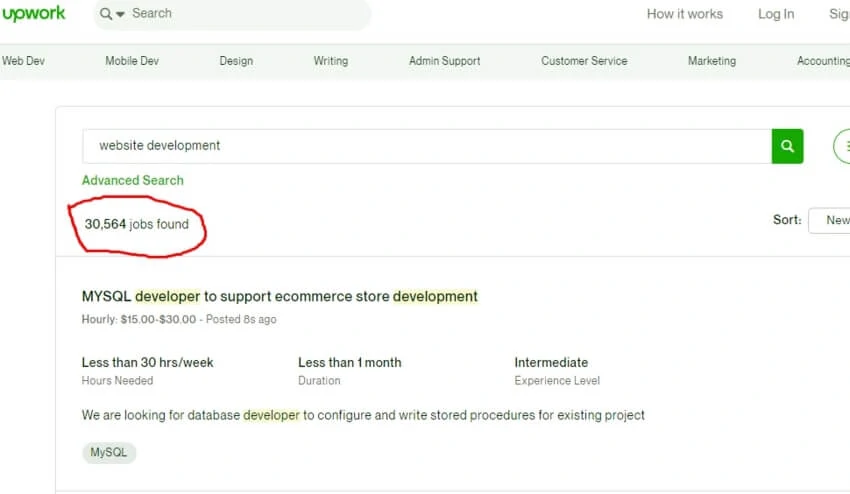This screenshot has width=850, height=494.
Task: Click the Intermediate experience level text
Action: pos(551,362)
